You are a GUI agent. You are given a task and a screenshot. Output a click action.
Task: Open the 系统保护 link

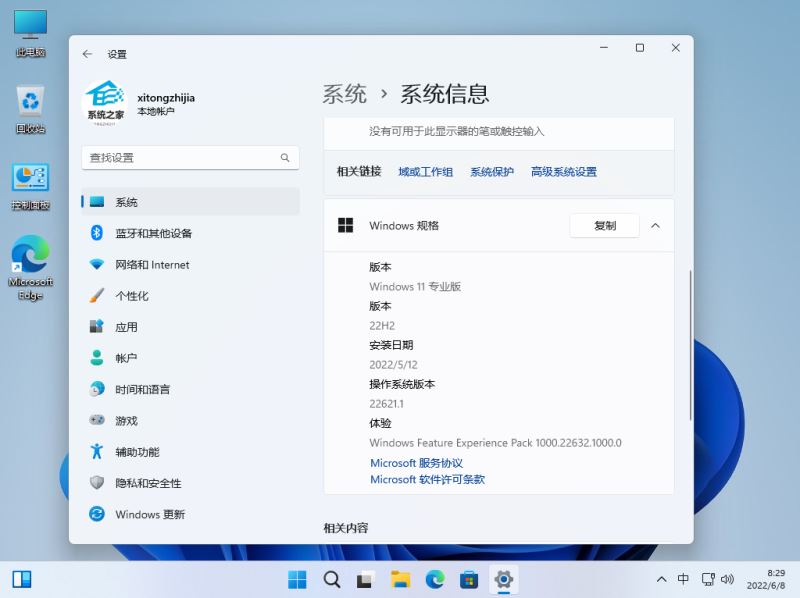pos(492,172)
